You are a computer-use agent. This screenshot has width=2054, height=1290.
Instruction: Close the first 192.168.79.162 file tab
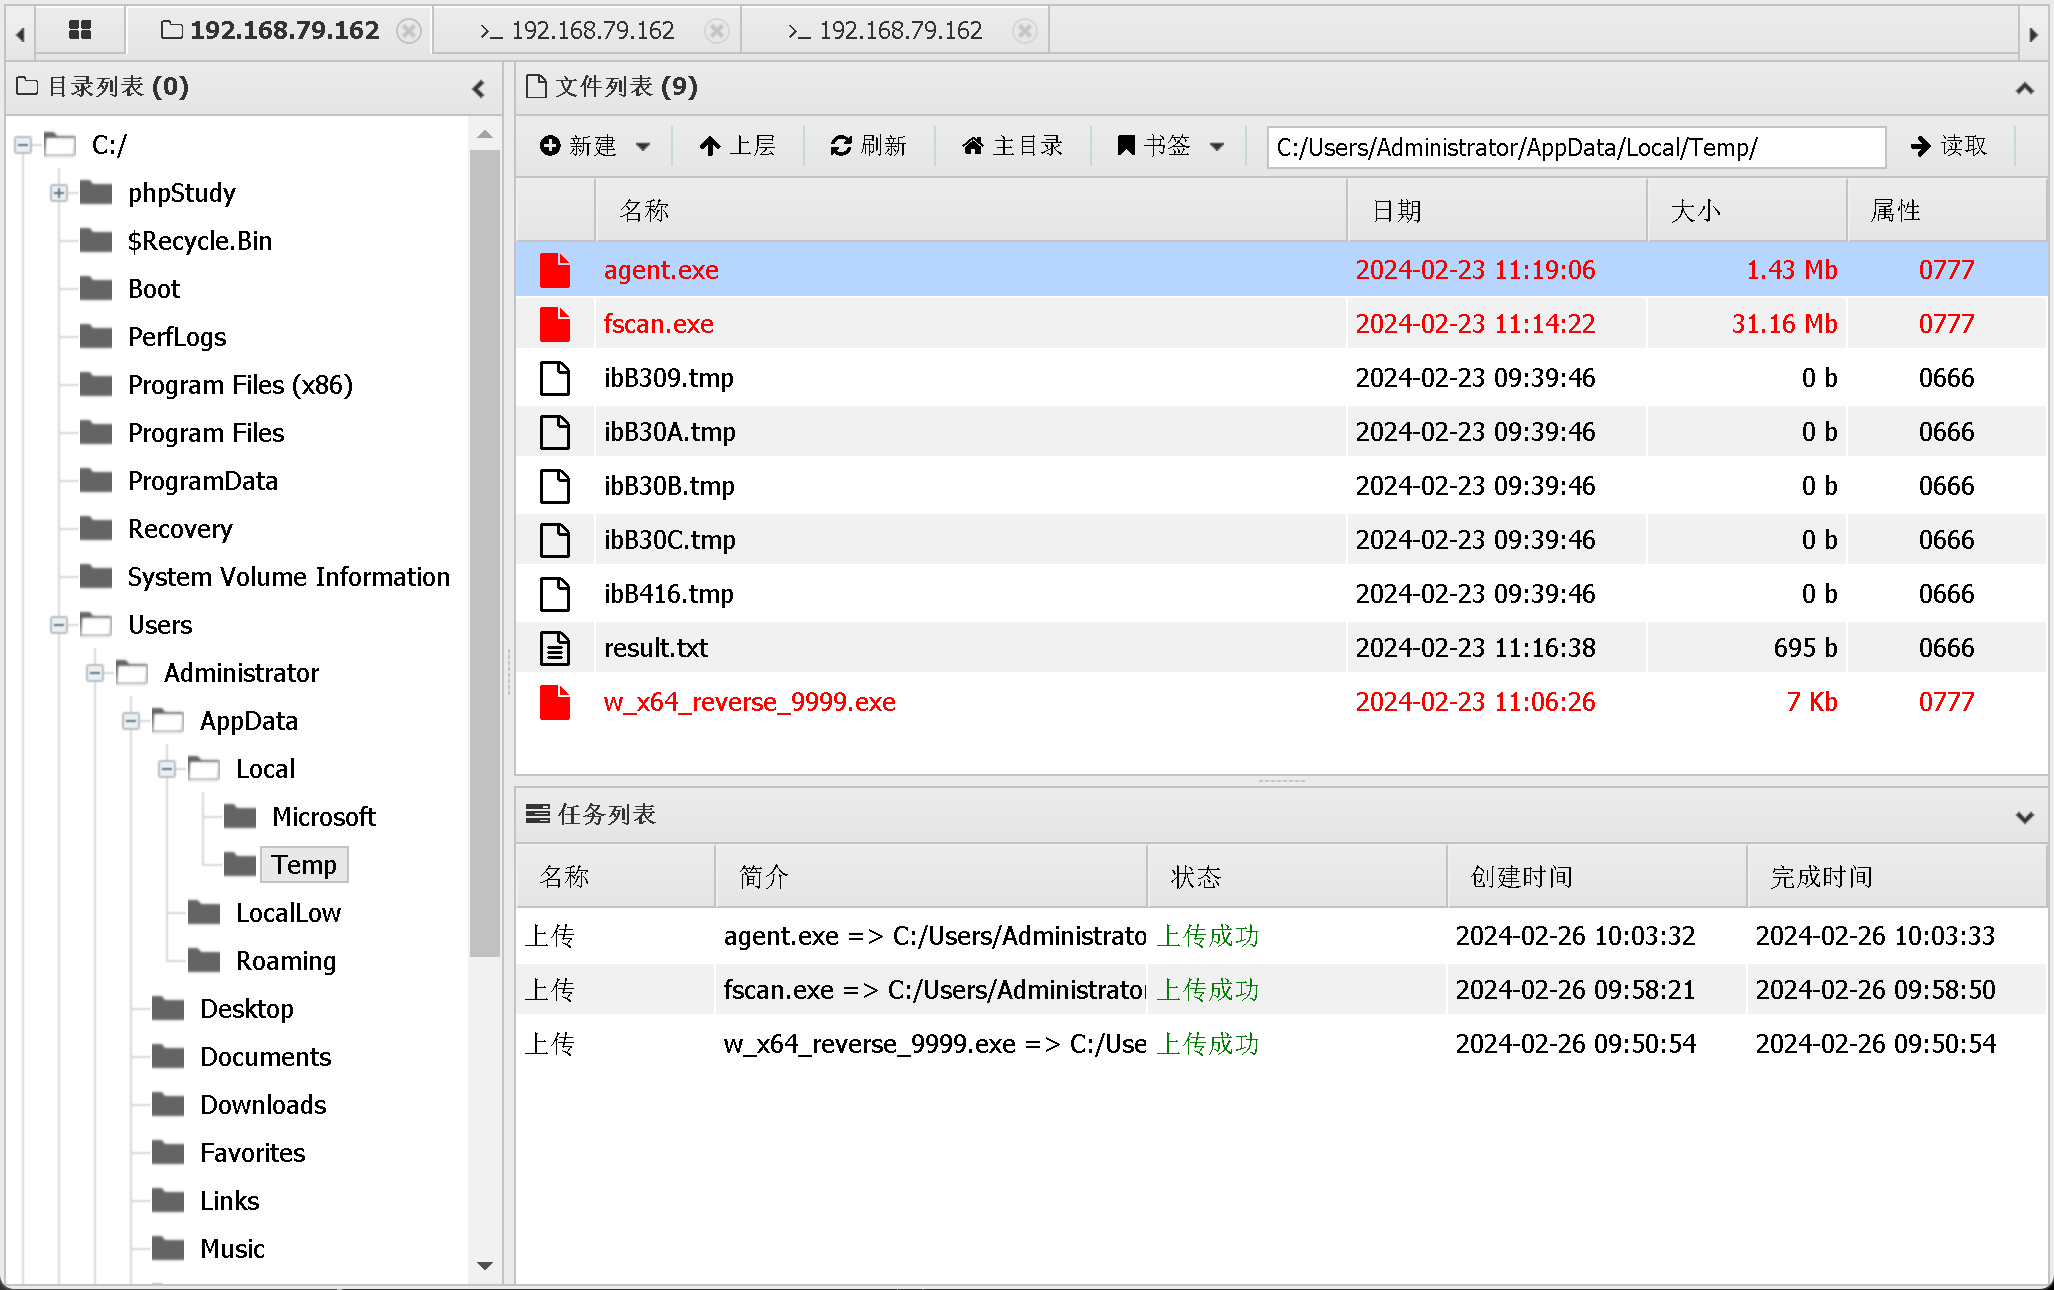(409, 31)
